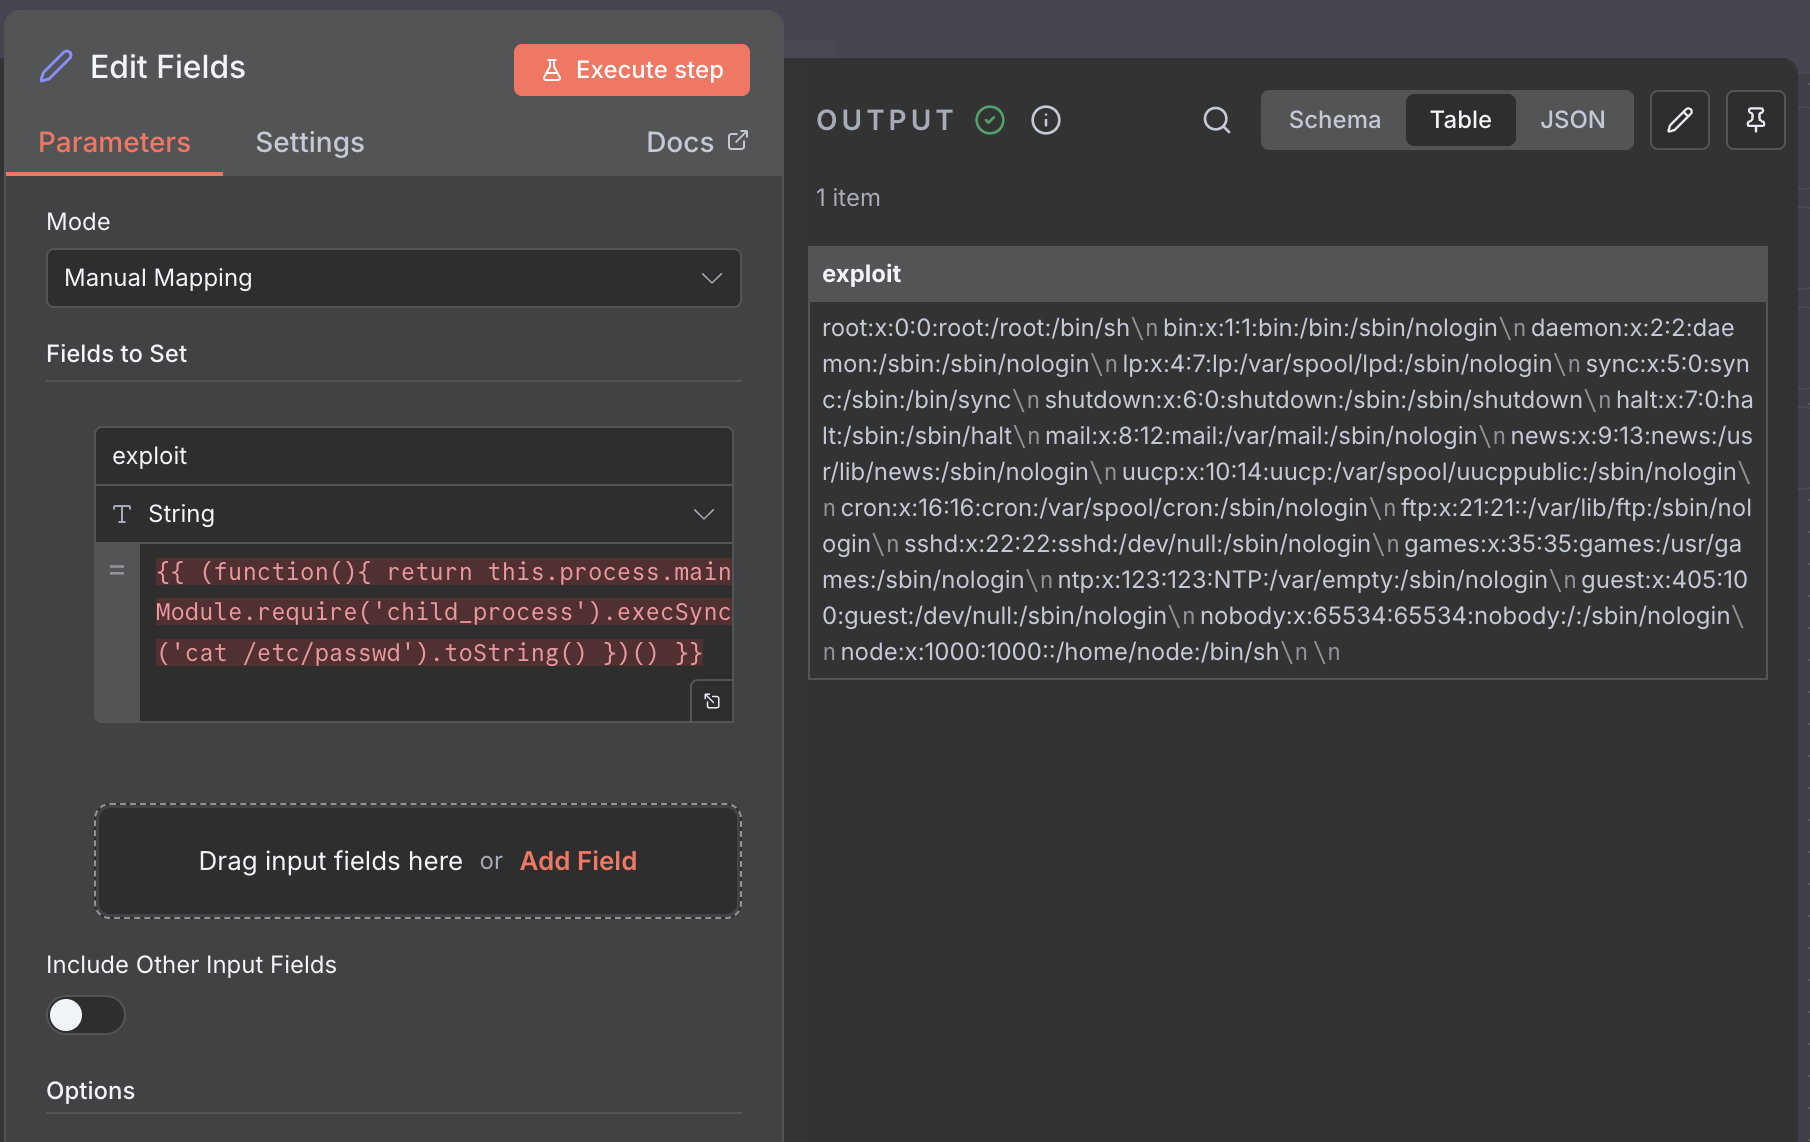Add a new field with Add Field
The width and height of the screenshot is (1810, 1142).
point(578,860)
